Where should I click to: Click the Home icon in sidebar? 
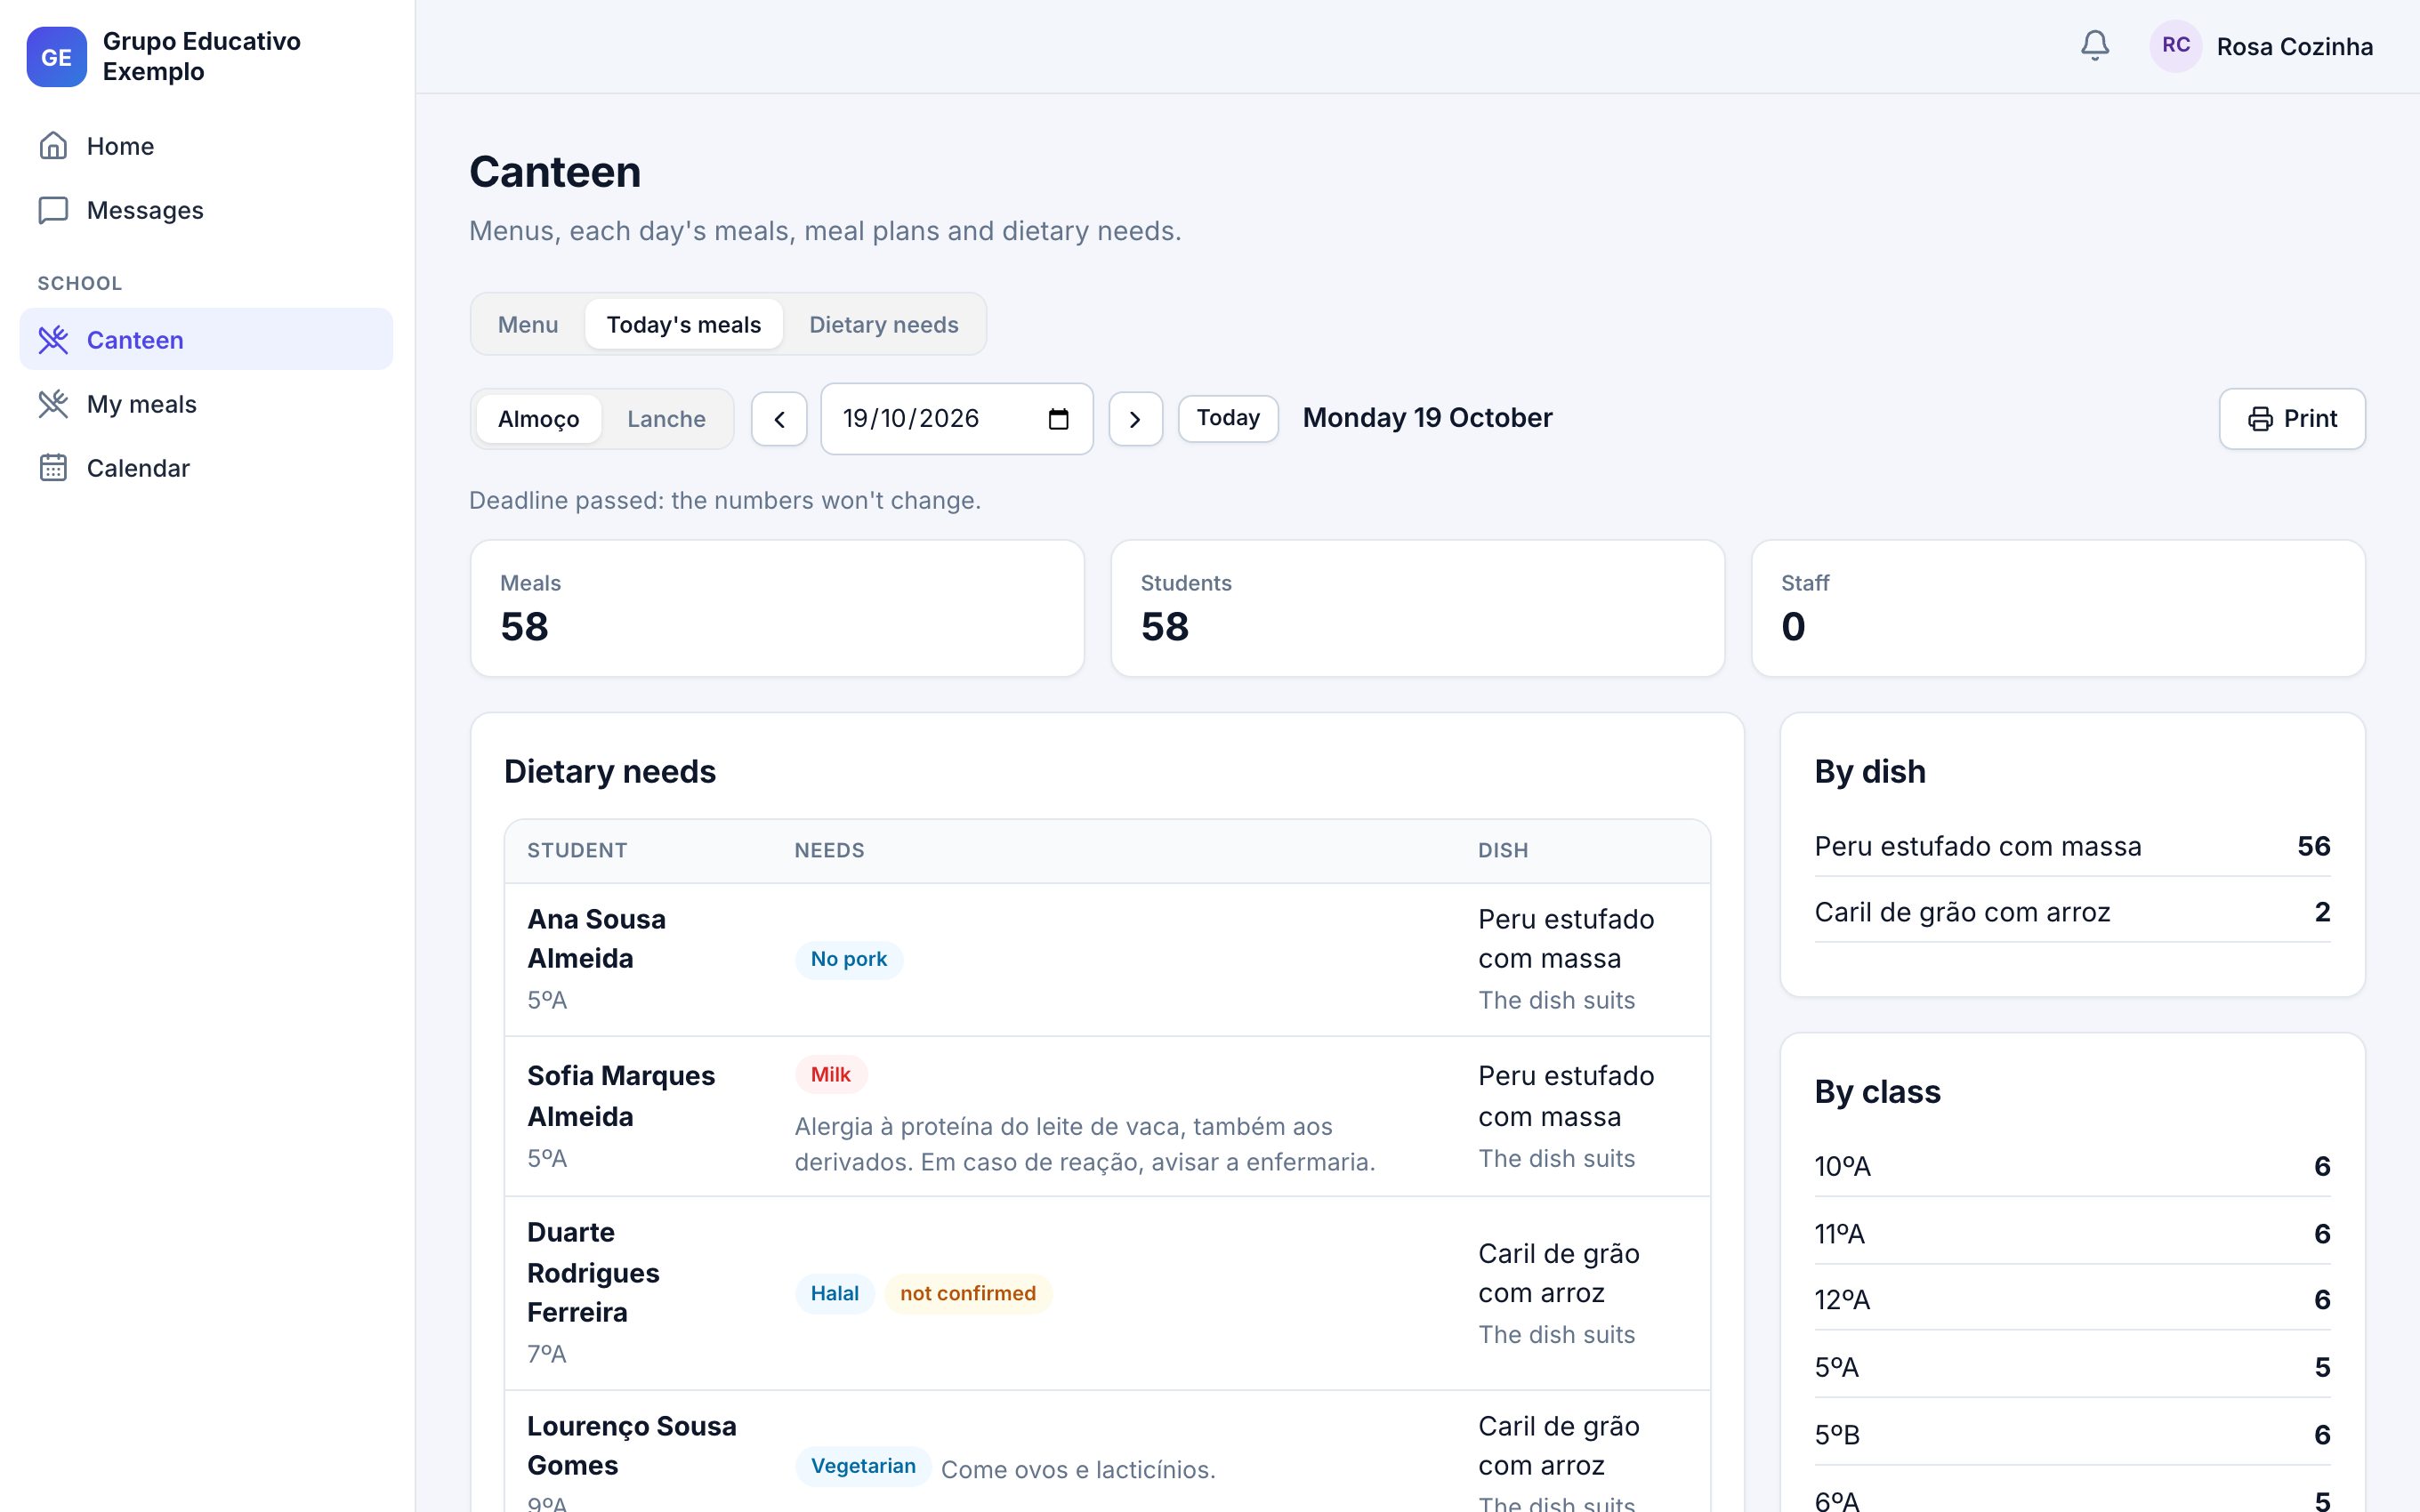pyautogui.click(x=53, y=146)
